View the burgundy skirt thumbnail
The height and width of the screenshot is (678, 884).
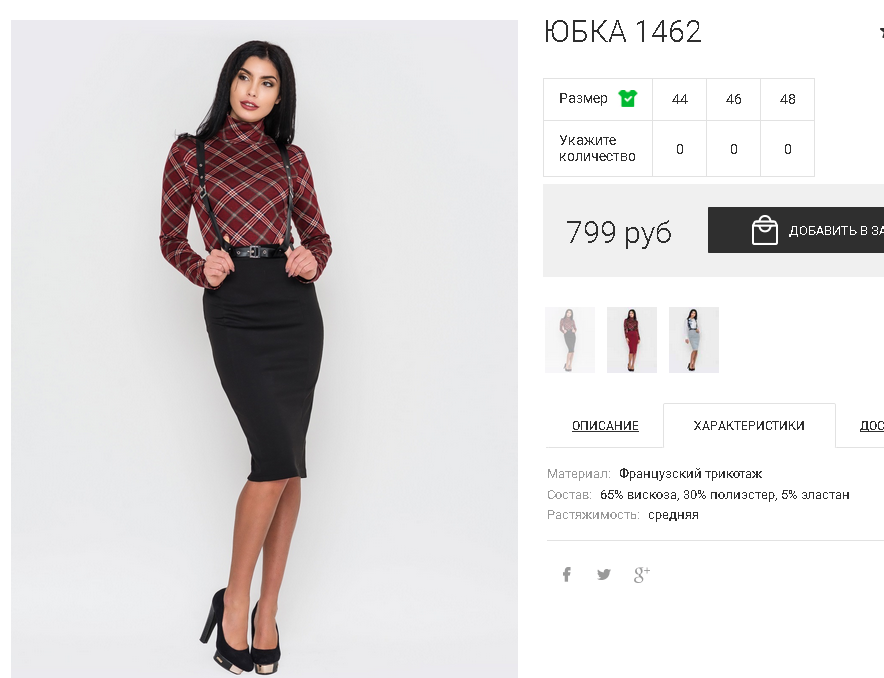632,340
